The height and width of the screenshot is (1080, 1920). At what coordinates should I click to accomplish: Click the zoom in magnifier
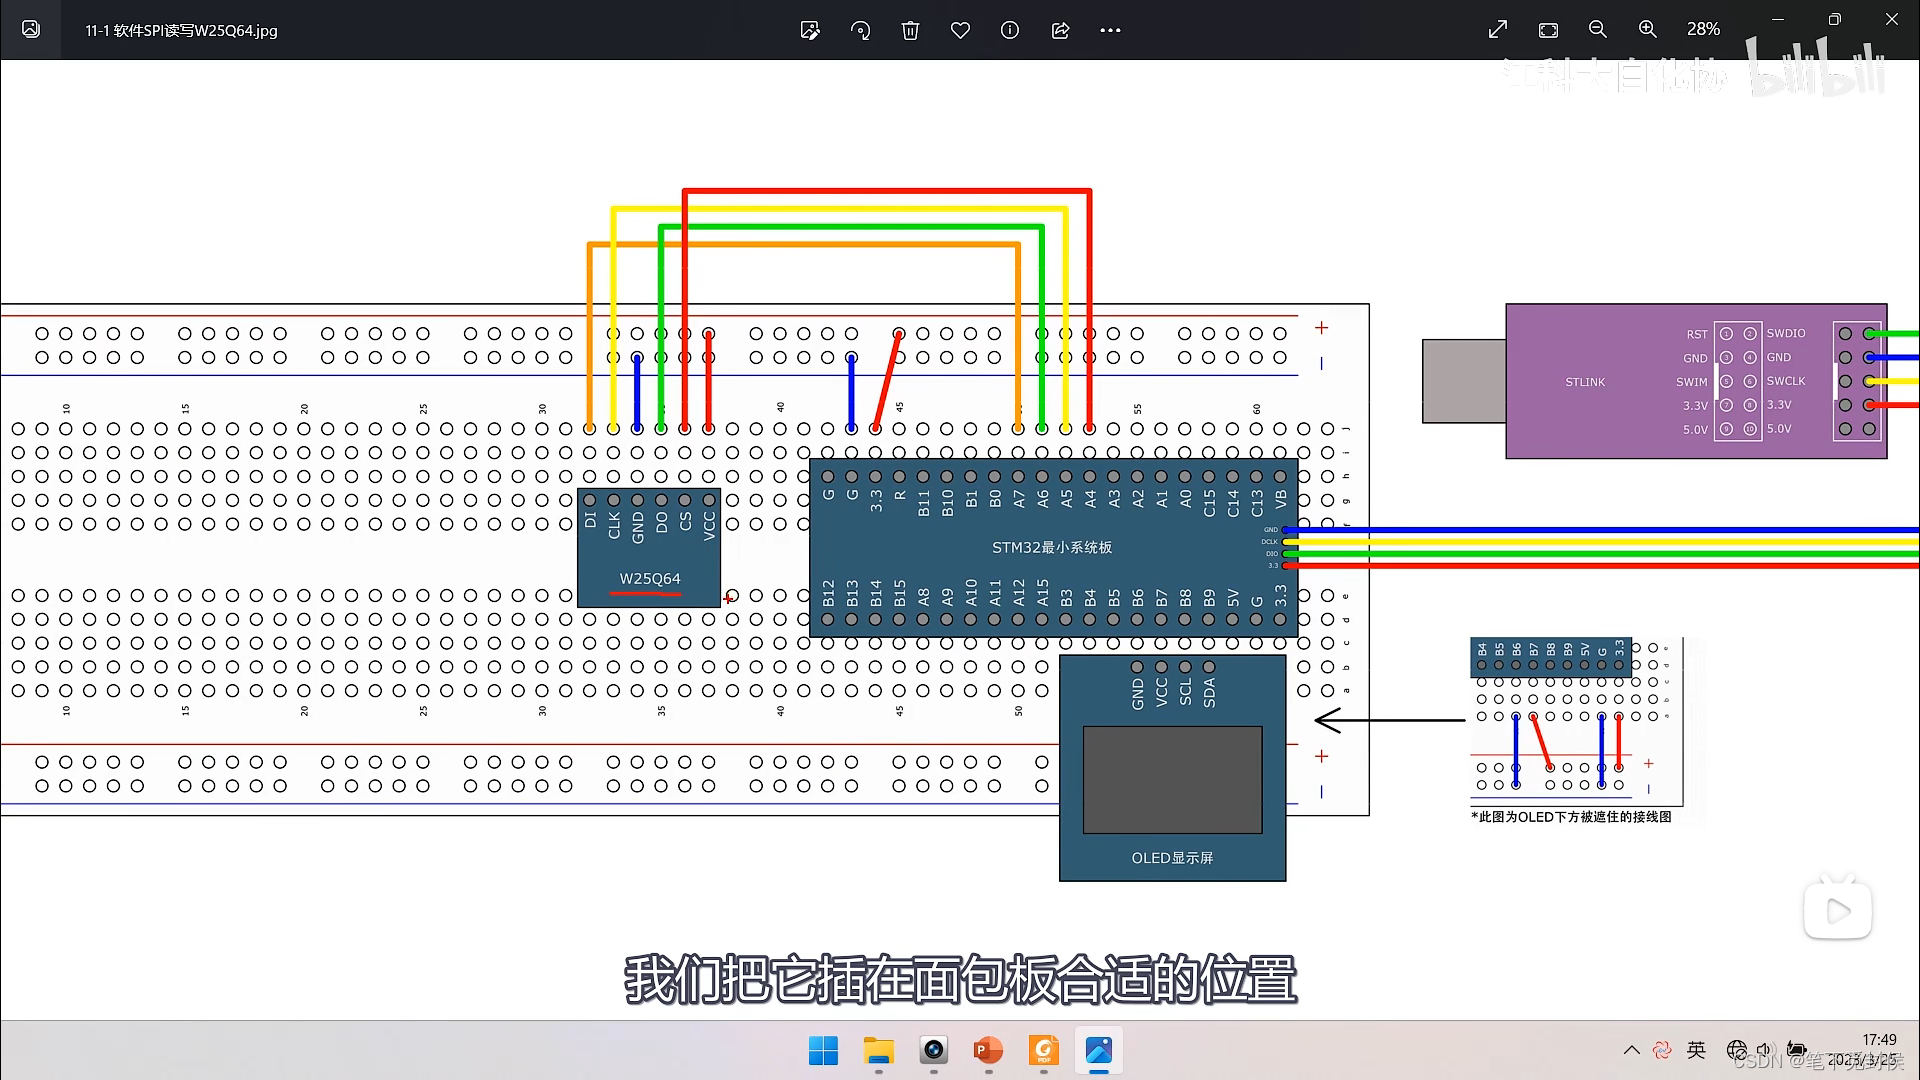tap(1648, 30)
